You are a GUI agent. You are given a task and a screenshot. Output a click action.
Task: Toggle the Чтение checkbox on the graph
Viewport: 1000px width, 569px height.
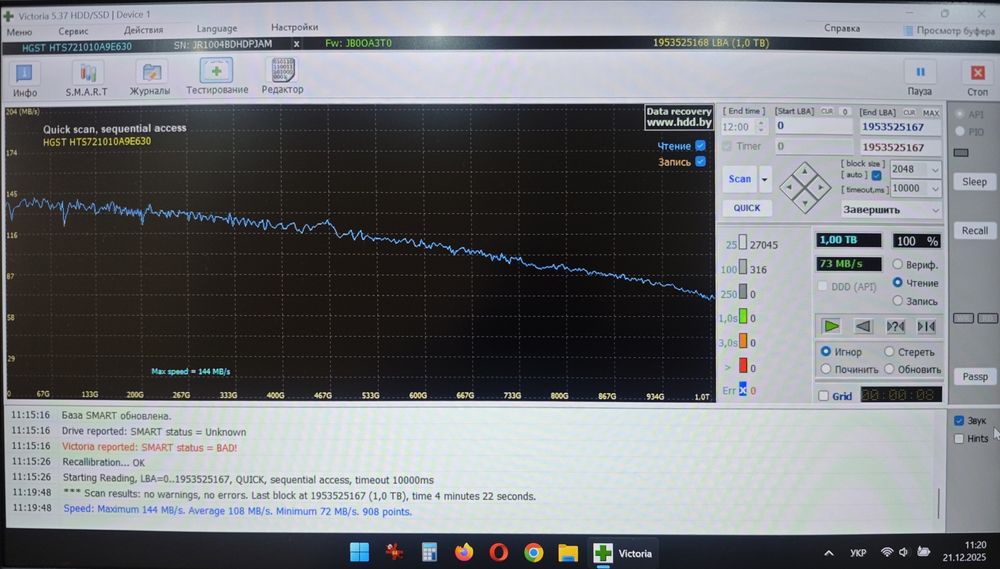(x=700, y=145)
